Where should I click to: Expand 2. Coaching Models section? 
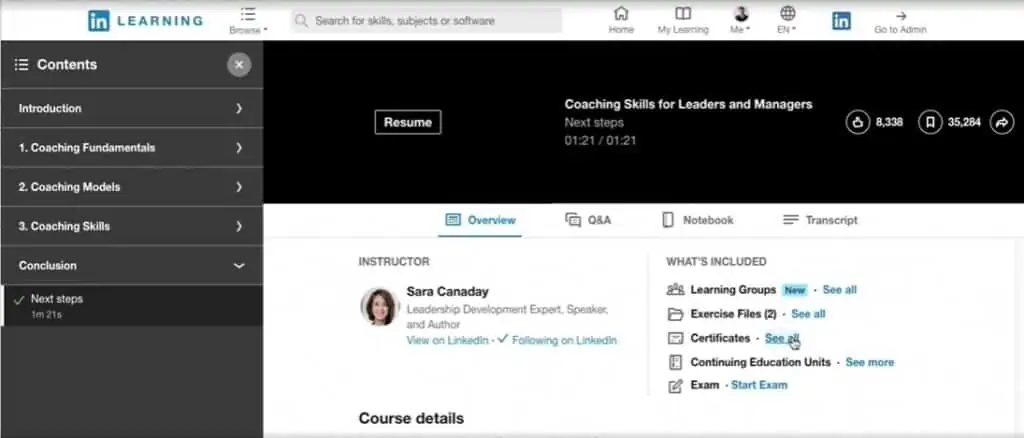pyautogui.click(x=132, y=187)
